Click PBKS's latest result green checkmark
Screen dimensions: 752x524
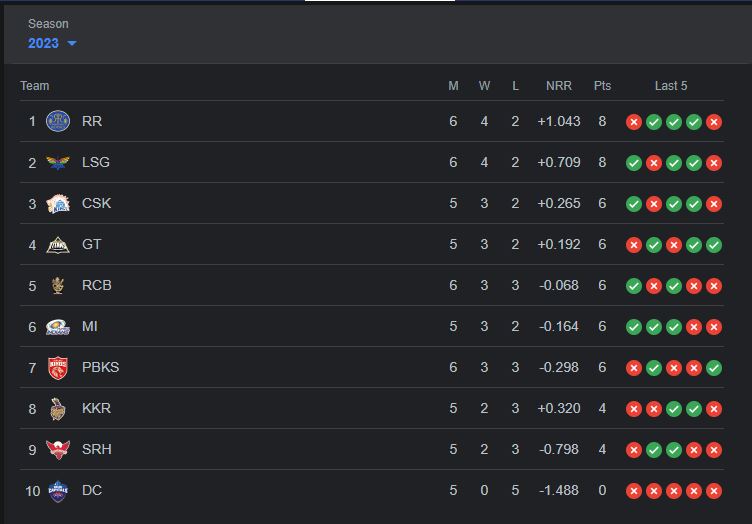(714, 367)
